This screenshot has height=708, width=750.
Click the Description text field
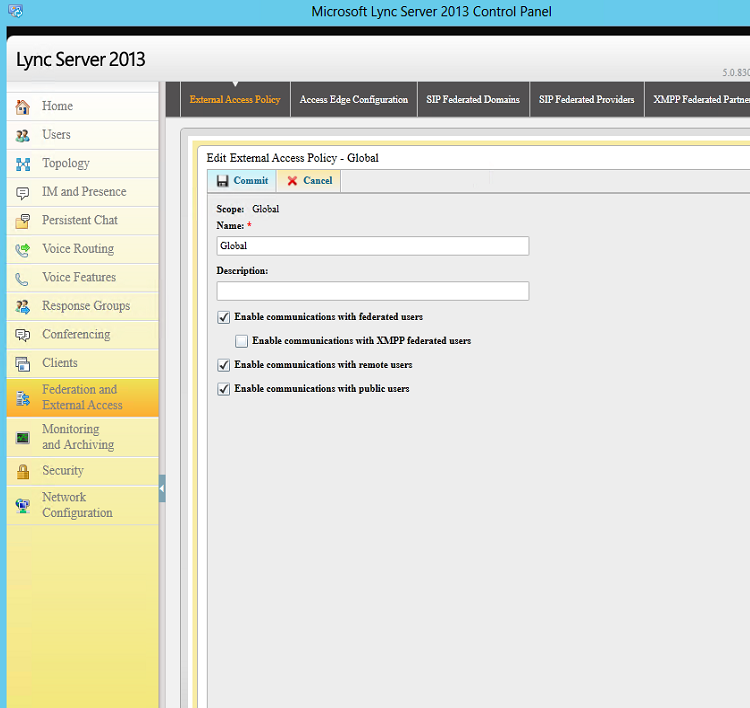point(372,291)
